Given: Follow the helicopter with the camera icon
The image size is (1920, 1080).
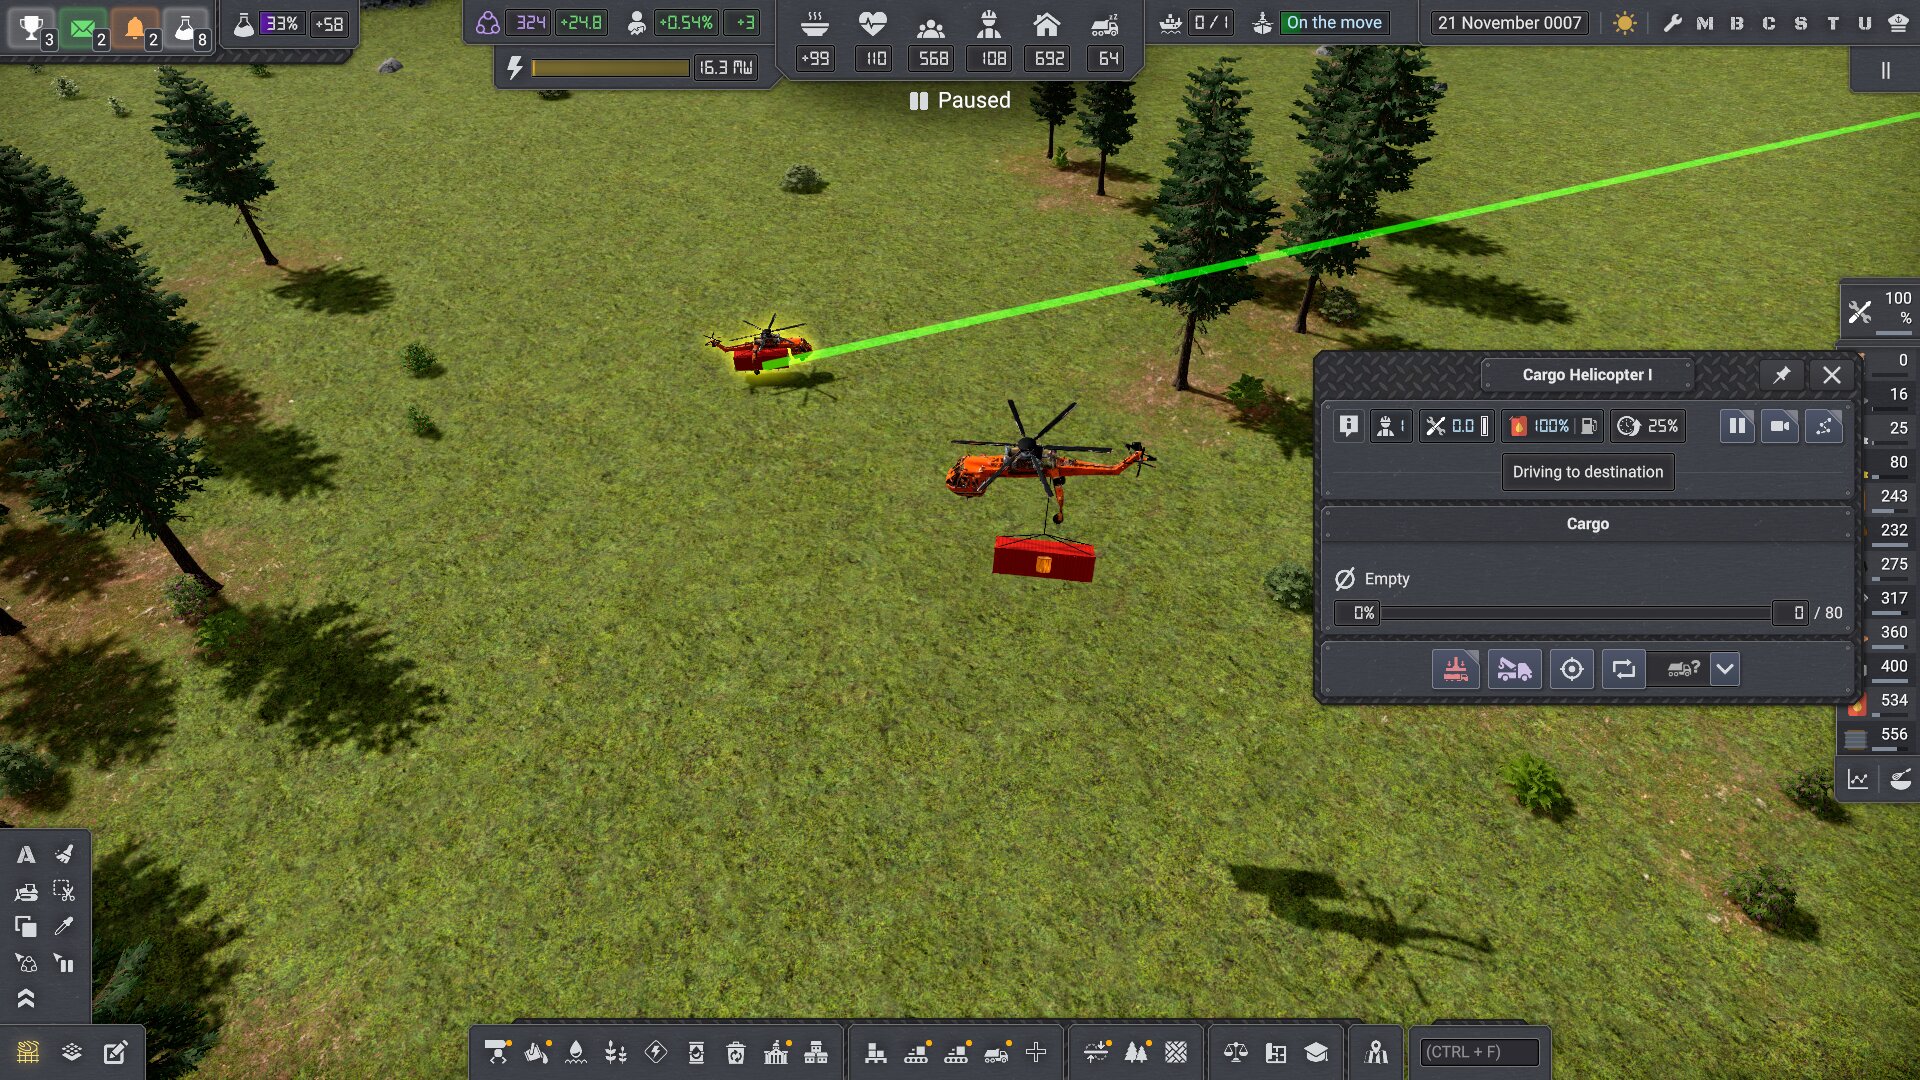Looking at the screenshot, I should [x=1780, y=426].
